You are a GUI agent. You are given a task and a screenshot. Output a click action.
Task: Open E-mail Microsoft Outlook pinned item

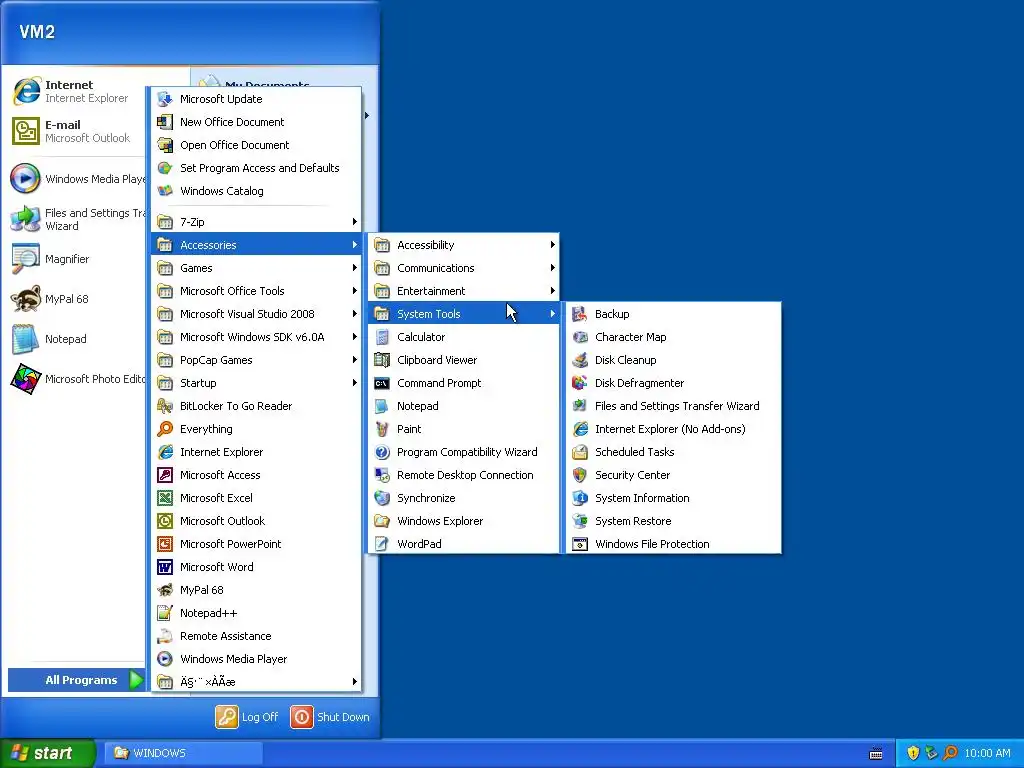click(73, 131)
